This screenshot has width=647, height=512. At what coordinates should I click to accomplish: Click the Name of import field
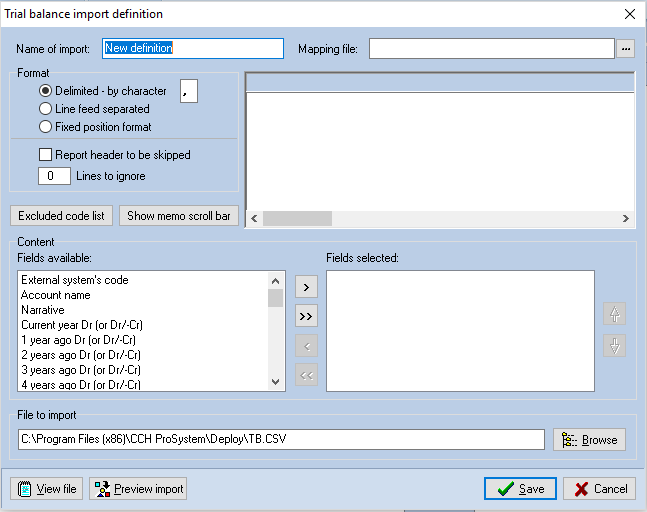pyautogui.click(x=193, y=48)
